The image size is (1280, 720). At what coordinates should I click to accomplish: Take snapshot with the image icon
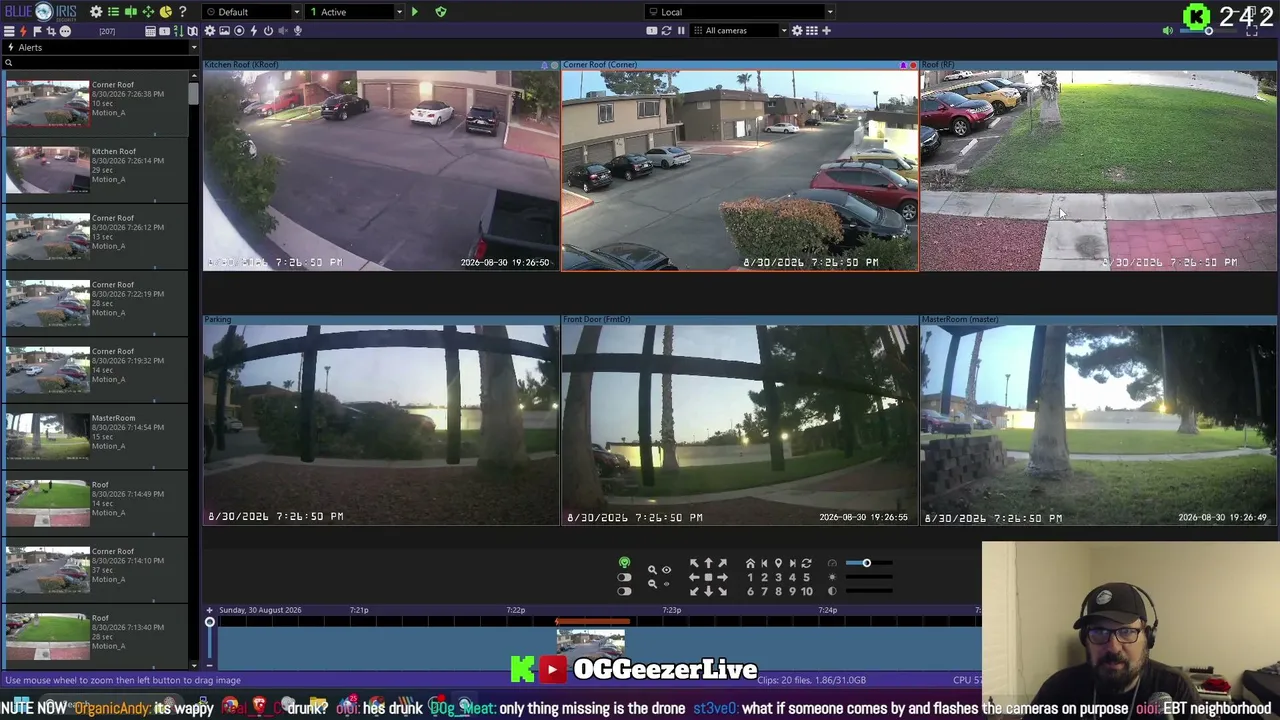(224, 31)
